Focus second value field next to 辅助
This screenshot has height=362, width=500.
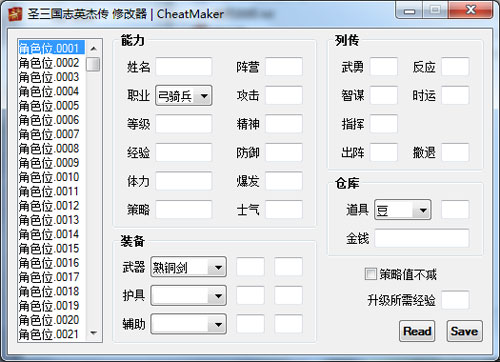point(288,324)
